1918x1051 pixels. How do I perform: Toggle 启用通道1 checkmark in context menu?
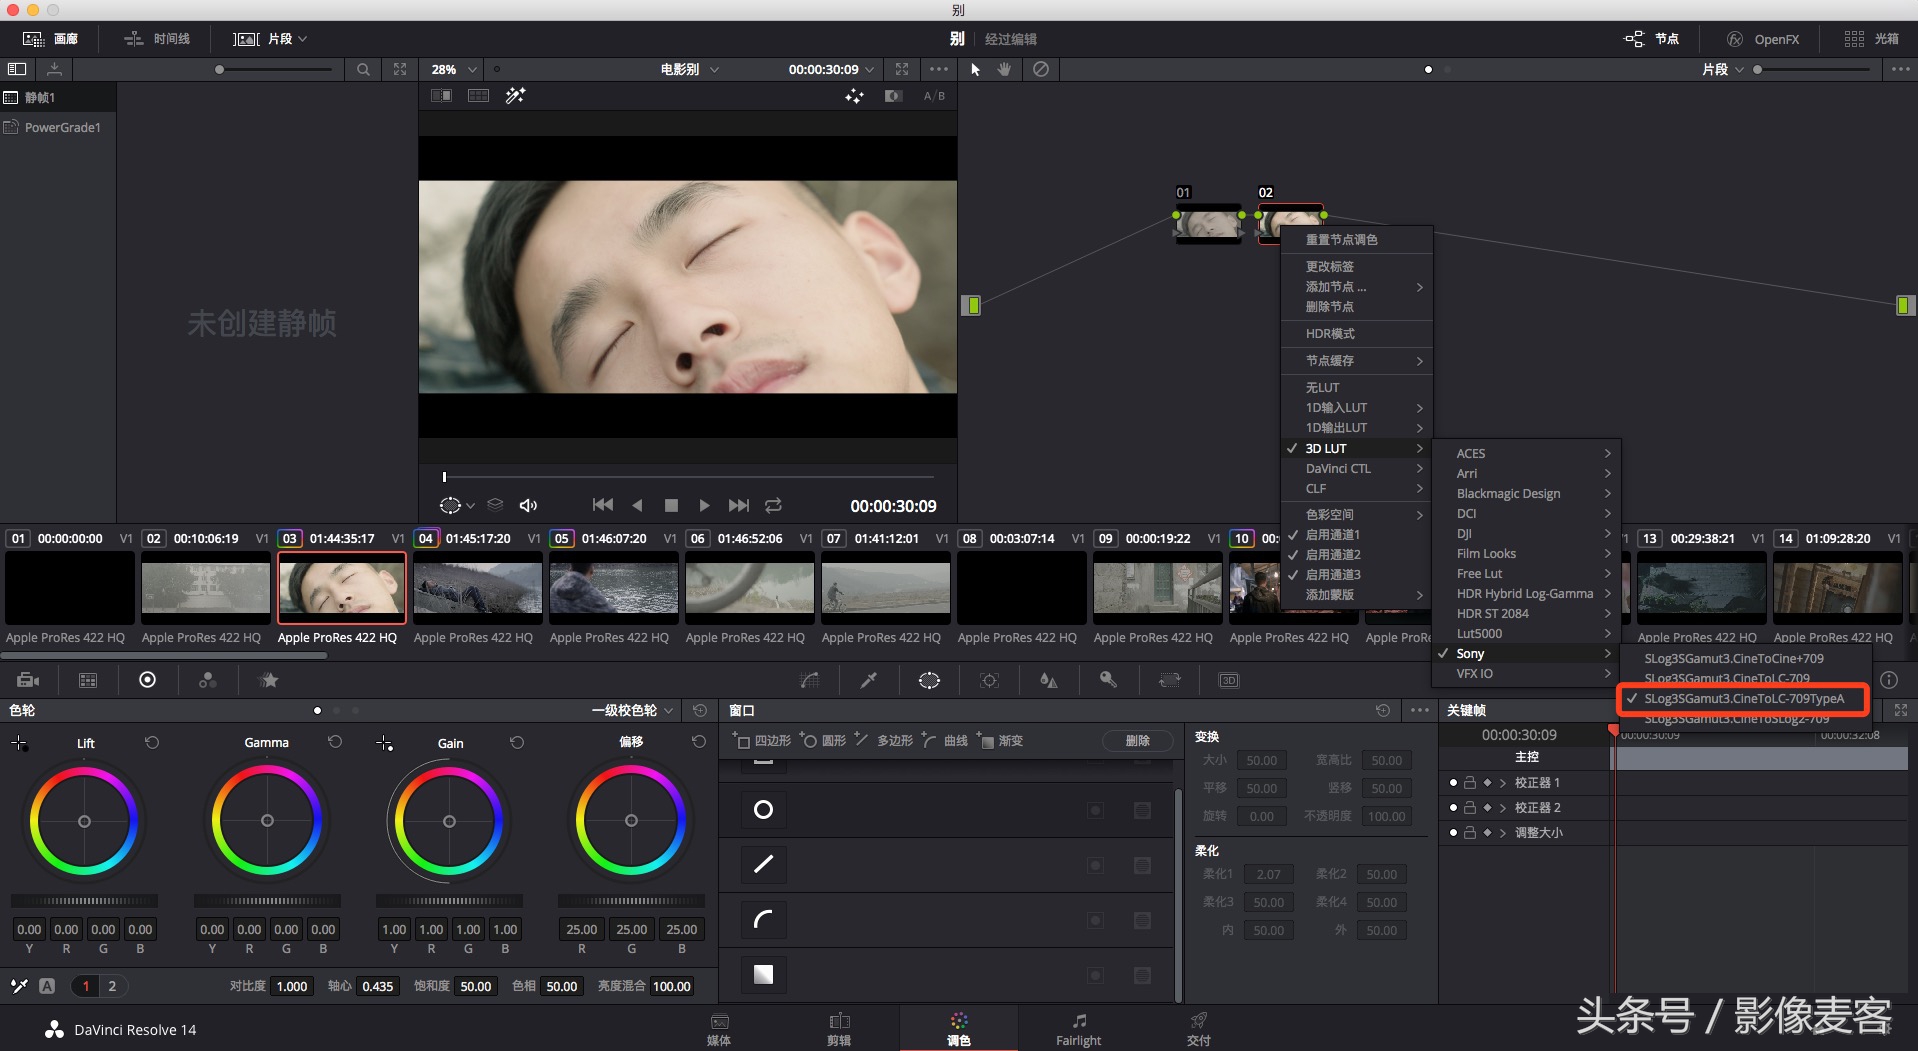pos(1332,535)
